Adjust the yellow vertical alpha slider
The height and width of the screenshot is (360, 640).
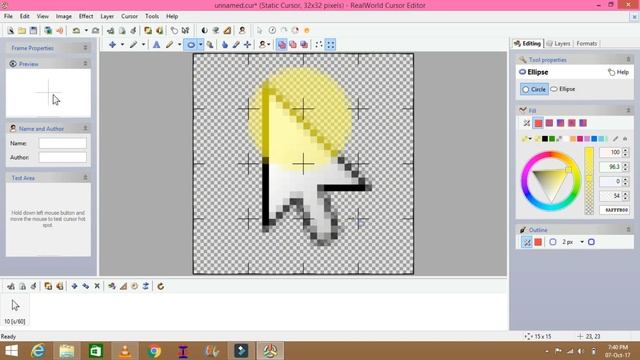click(589, 180)
